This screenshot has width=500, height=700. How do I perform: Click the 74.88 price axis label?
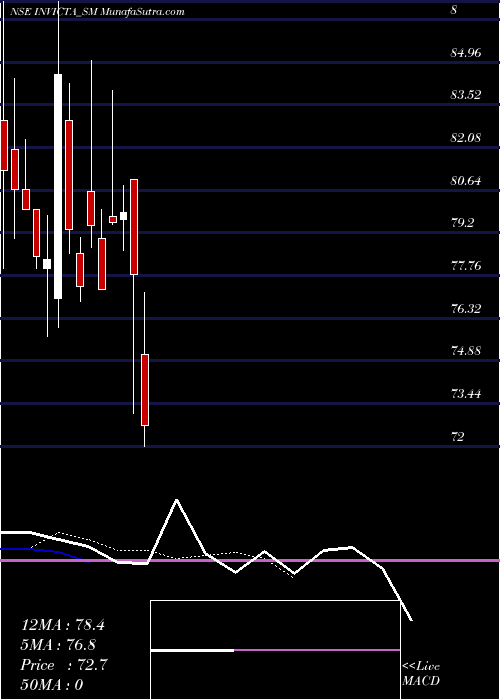tap(466, 351)
